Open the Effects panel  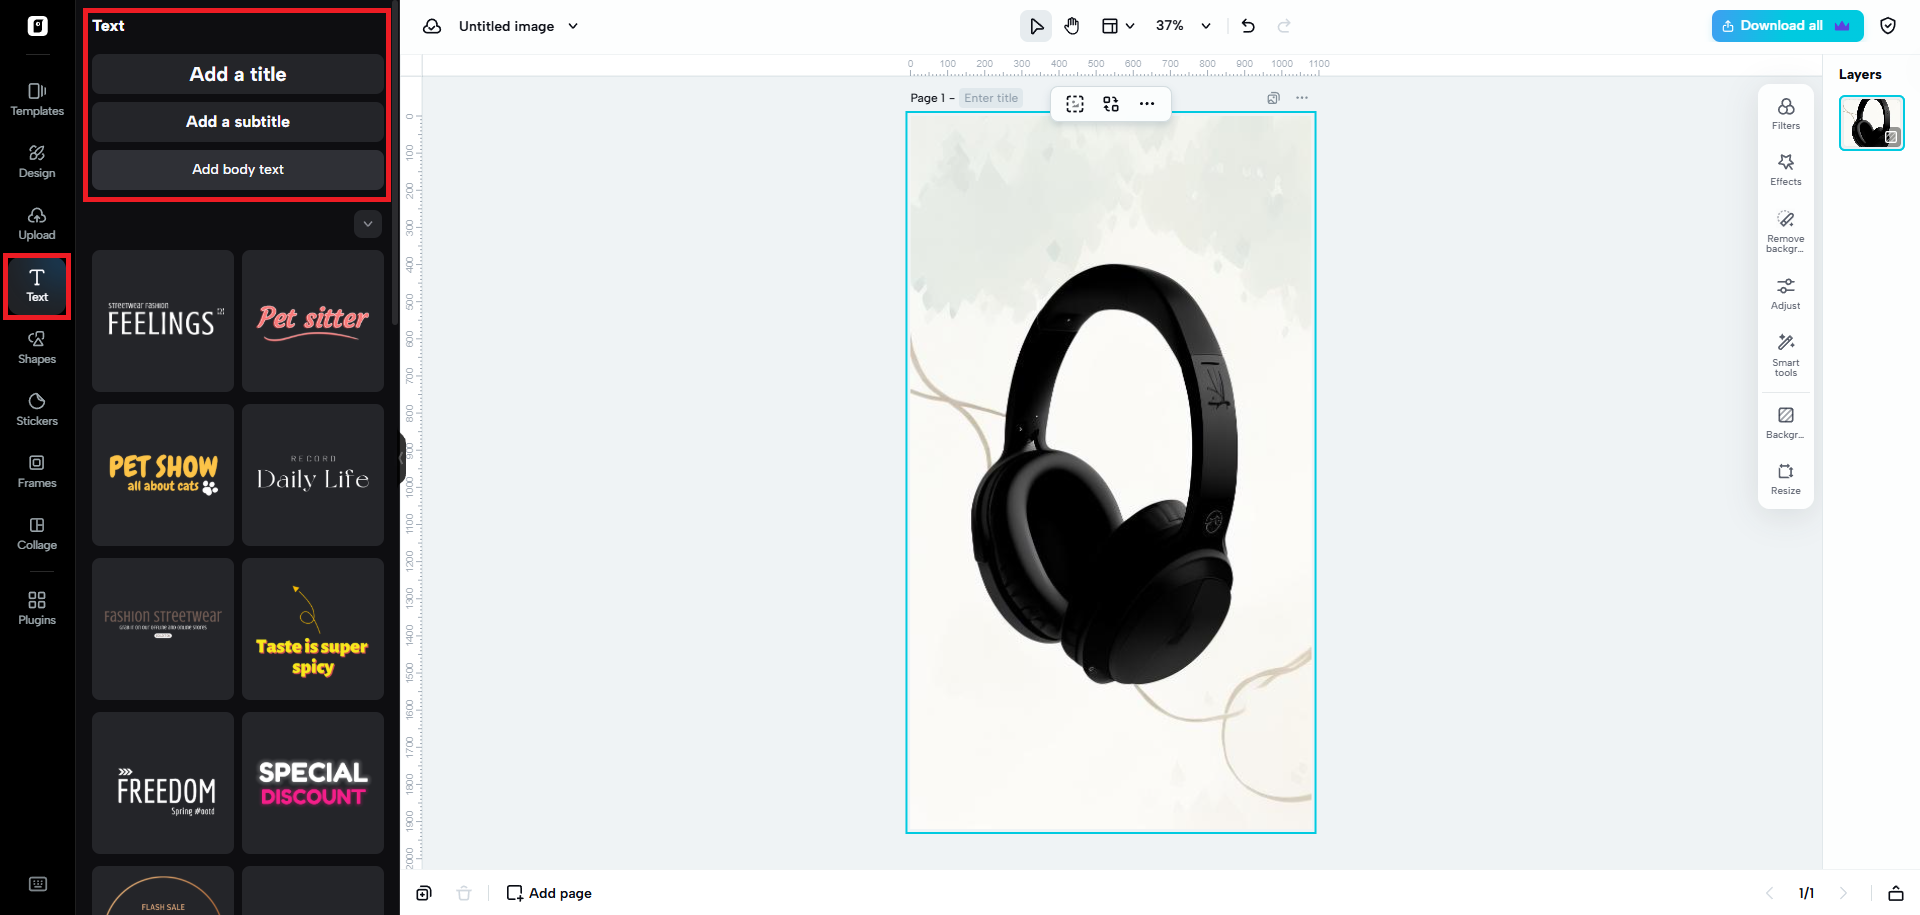[1785, 170]
